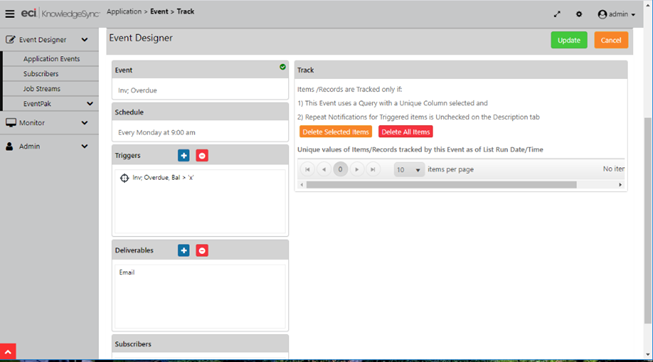Click the Update button
The image size is (653, 362).
coord(569,40)
